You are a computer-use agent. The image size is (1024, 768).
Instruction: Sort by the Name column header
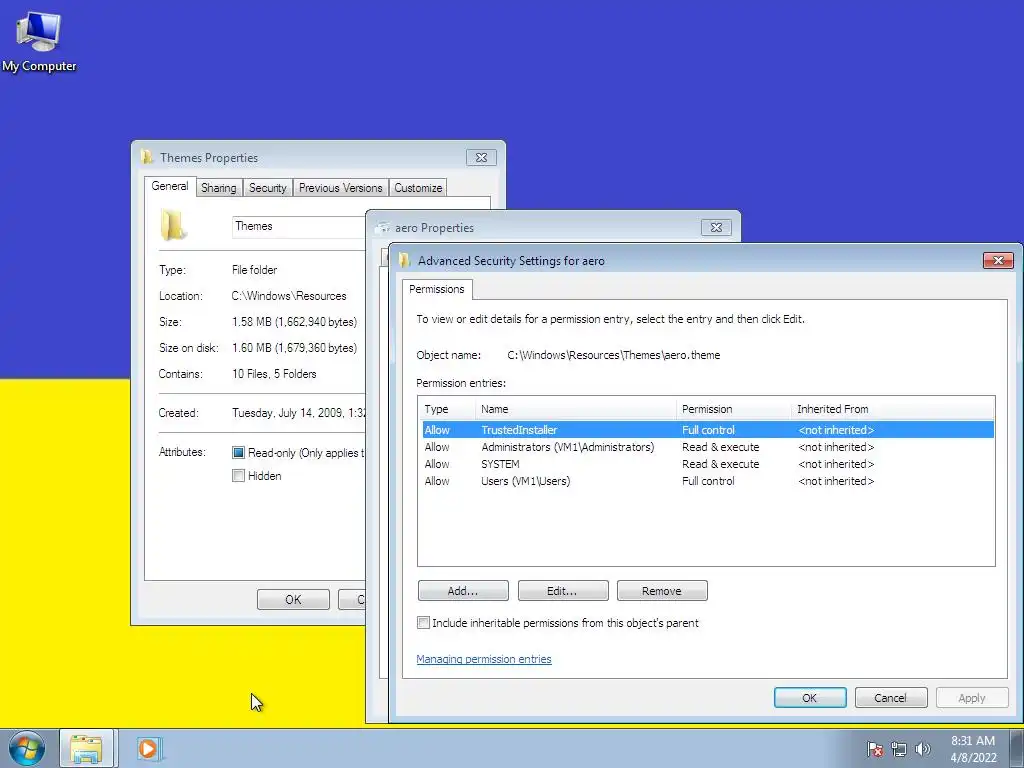tap(575, 409)
